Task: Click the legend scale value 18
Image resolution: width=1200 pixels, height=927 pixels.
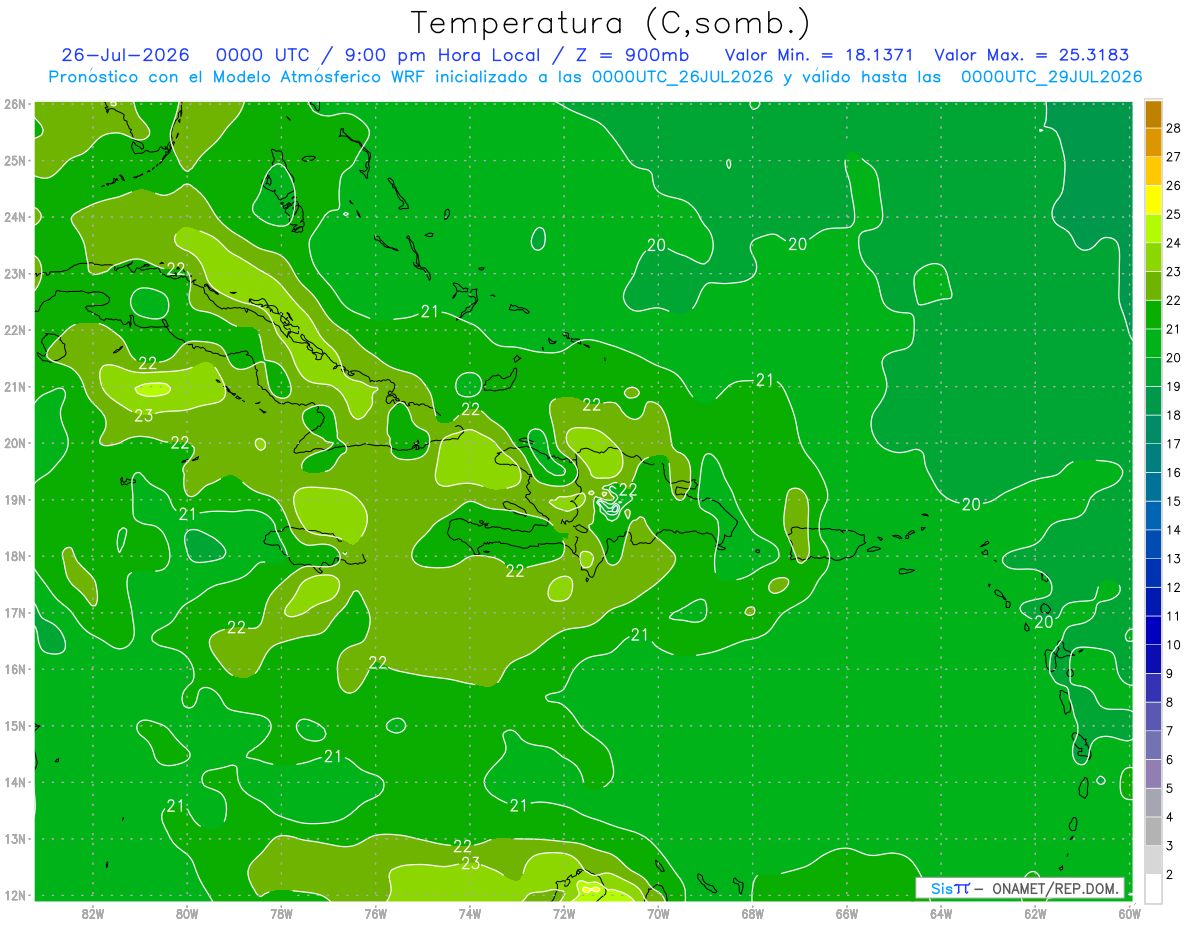Action: coord(1173,415)
